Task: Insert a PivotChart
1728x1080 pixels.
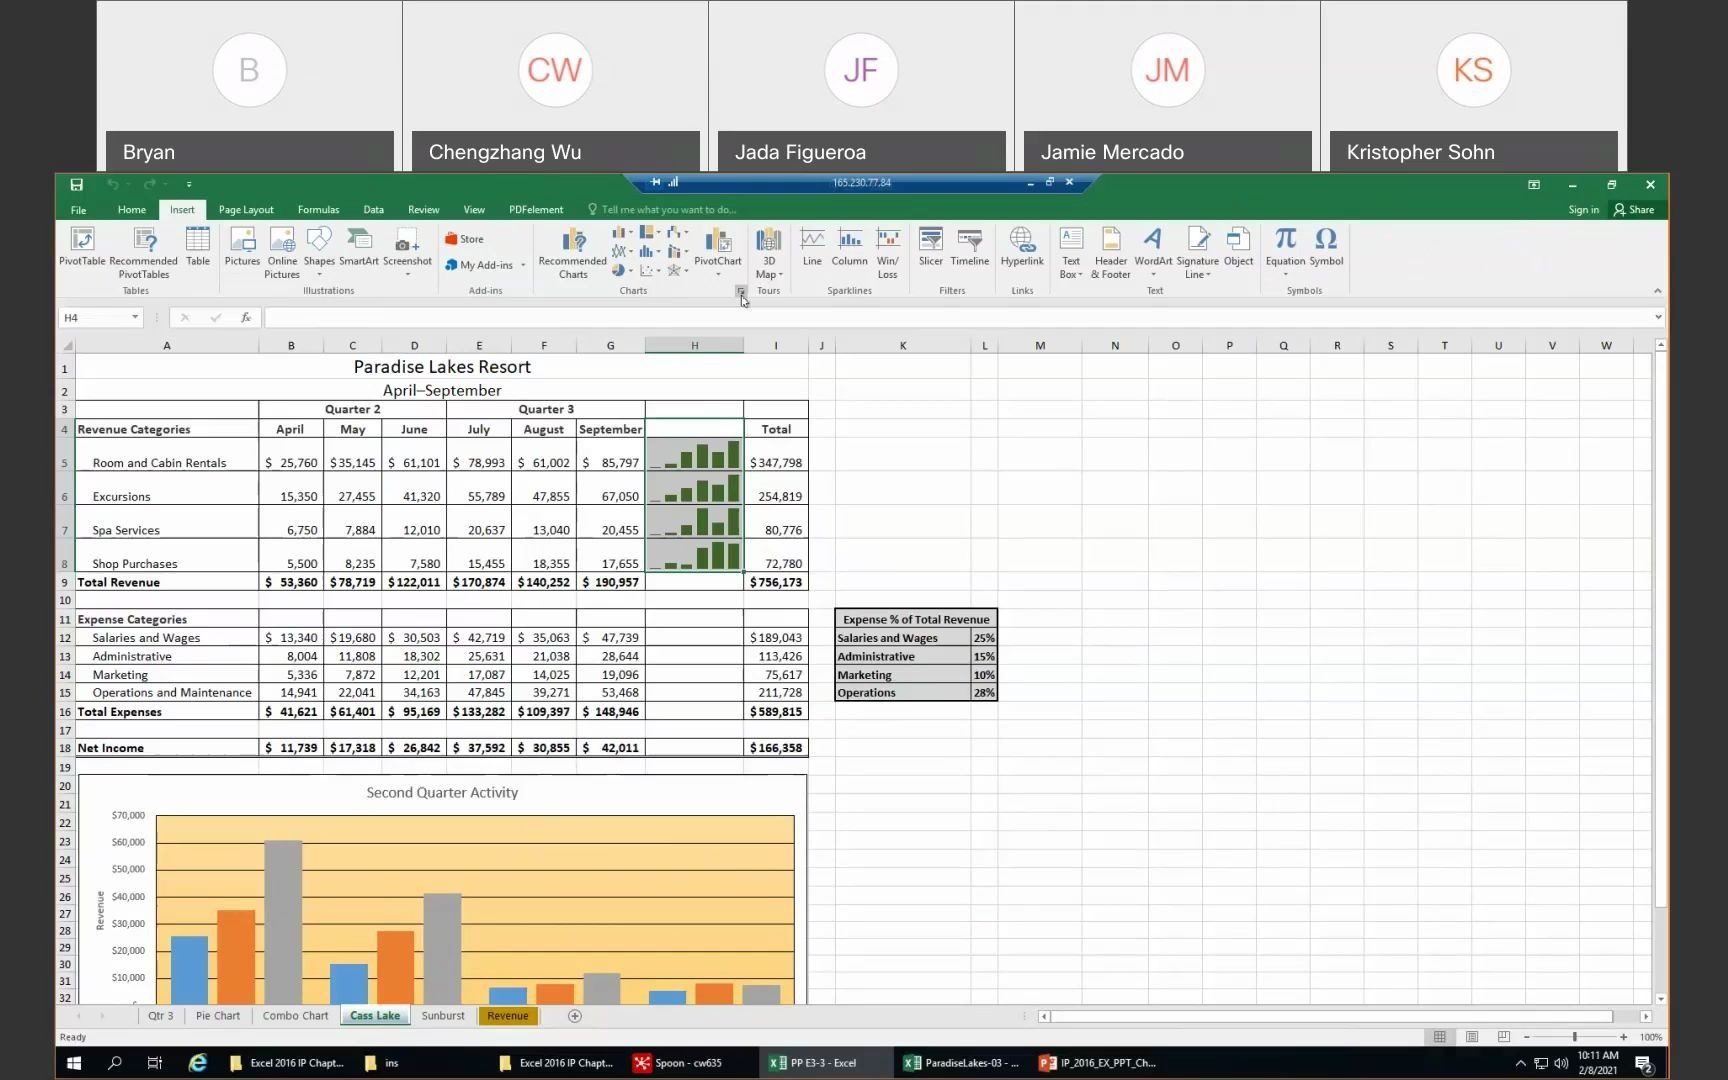Action: click(718, 253)
